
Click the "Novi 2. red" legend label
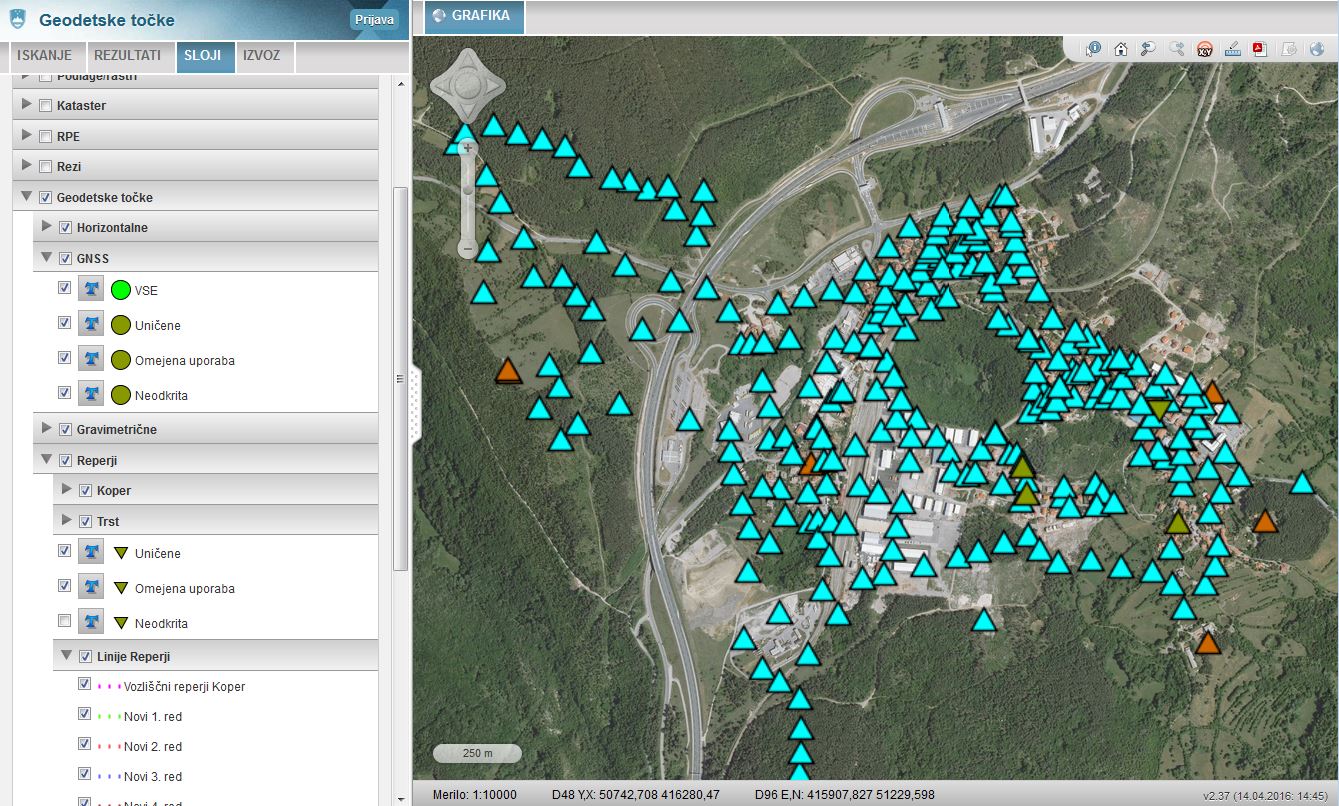pos(152,747)
